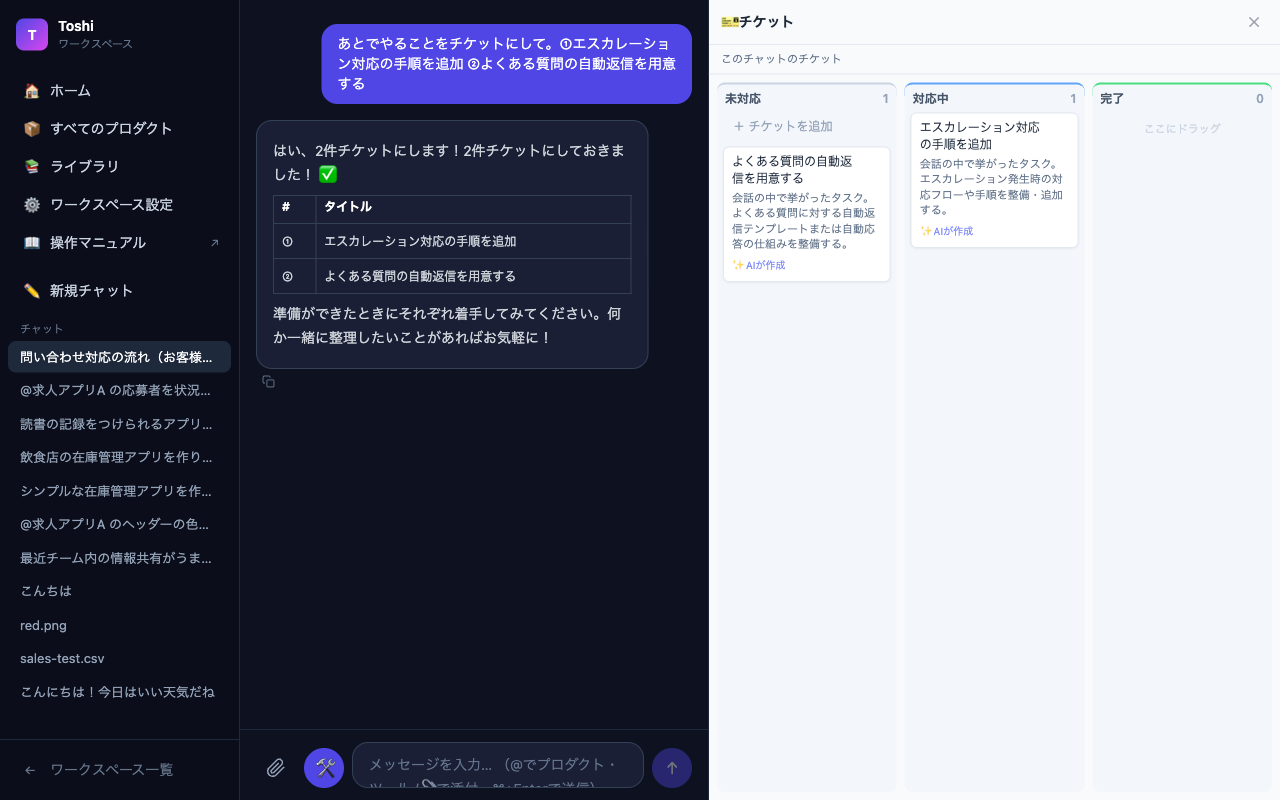The height and width of the screenshot is (800, 1280).
Task: Click the books library icon
Action: (32, 166)
